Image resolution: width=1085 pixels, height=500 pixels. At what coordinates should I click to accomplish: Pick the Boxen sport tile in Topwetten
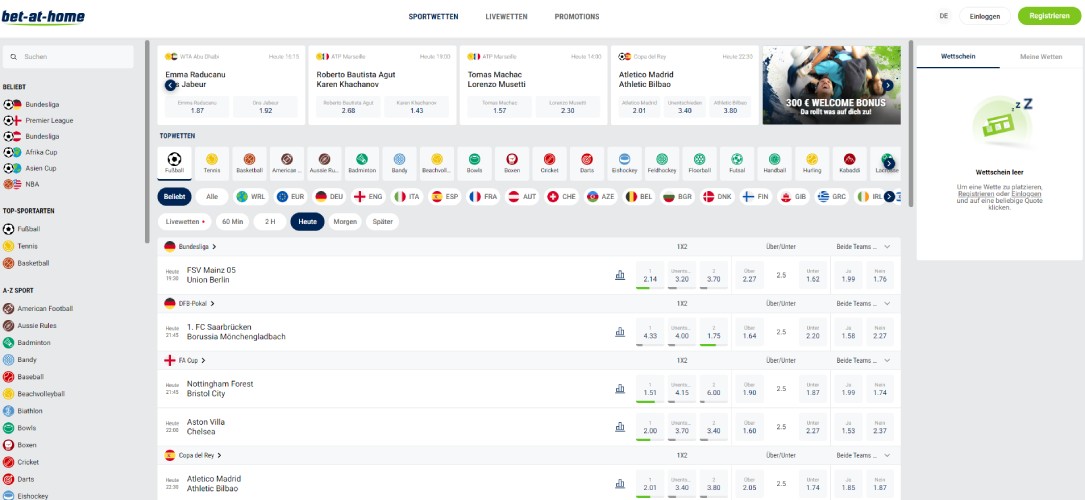click(512, 163)
